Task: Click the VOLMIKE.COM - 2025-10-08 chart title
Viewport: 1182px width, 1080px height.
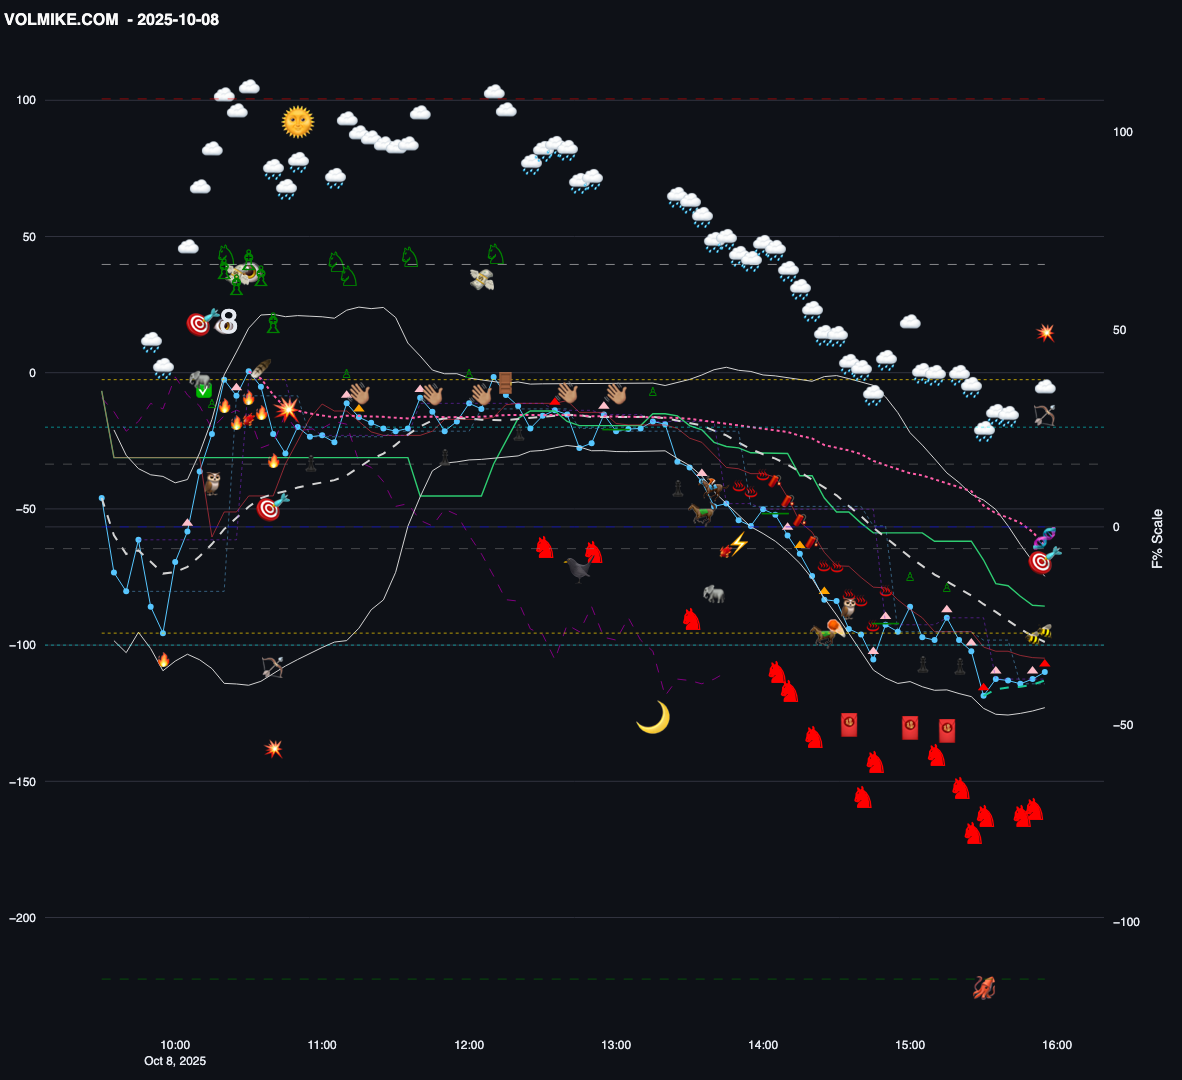Action: click(112, 20)
